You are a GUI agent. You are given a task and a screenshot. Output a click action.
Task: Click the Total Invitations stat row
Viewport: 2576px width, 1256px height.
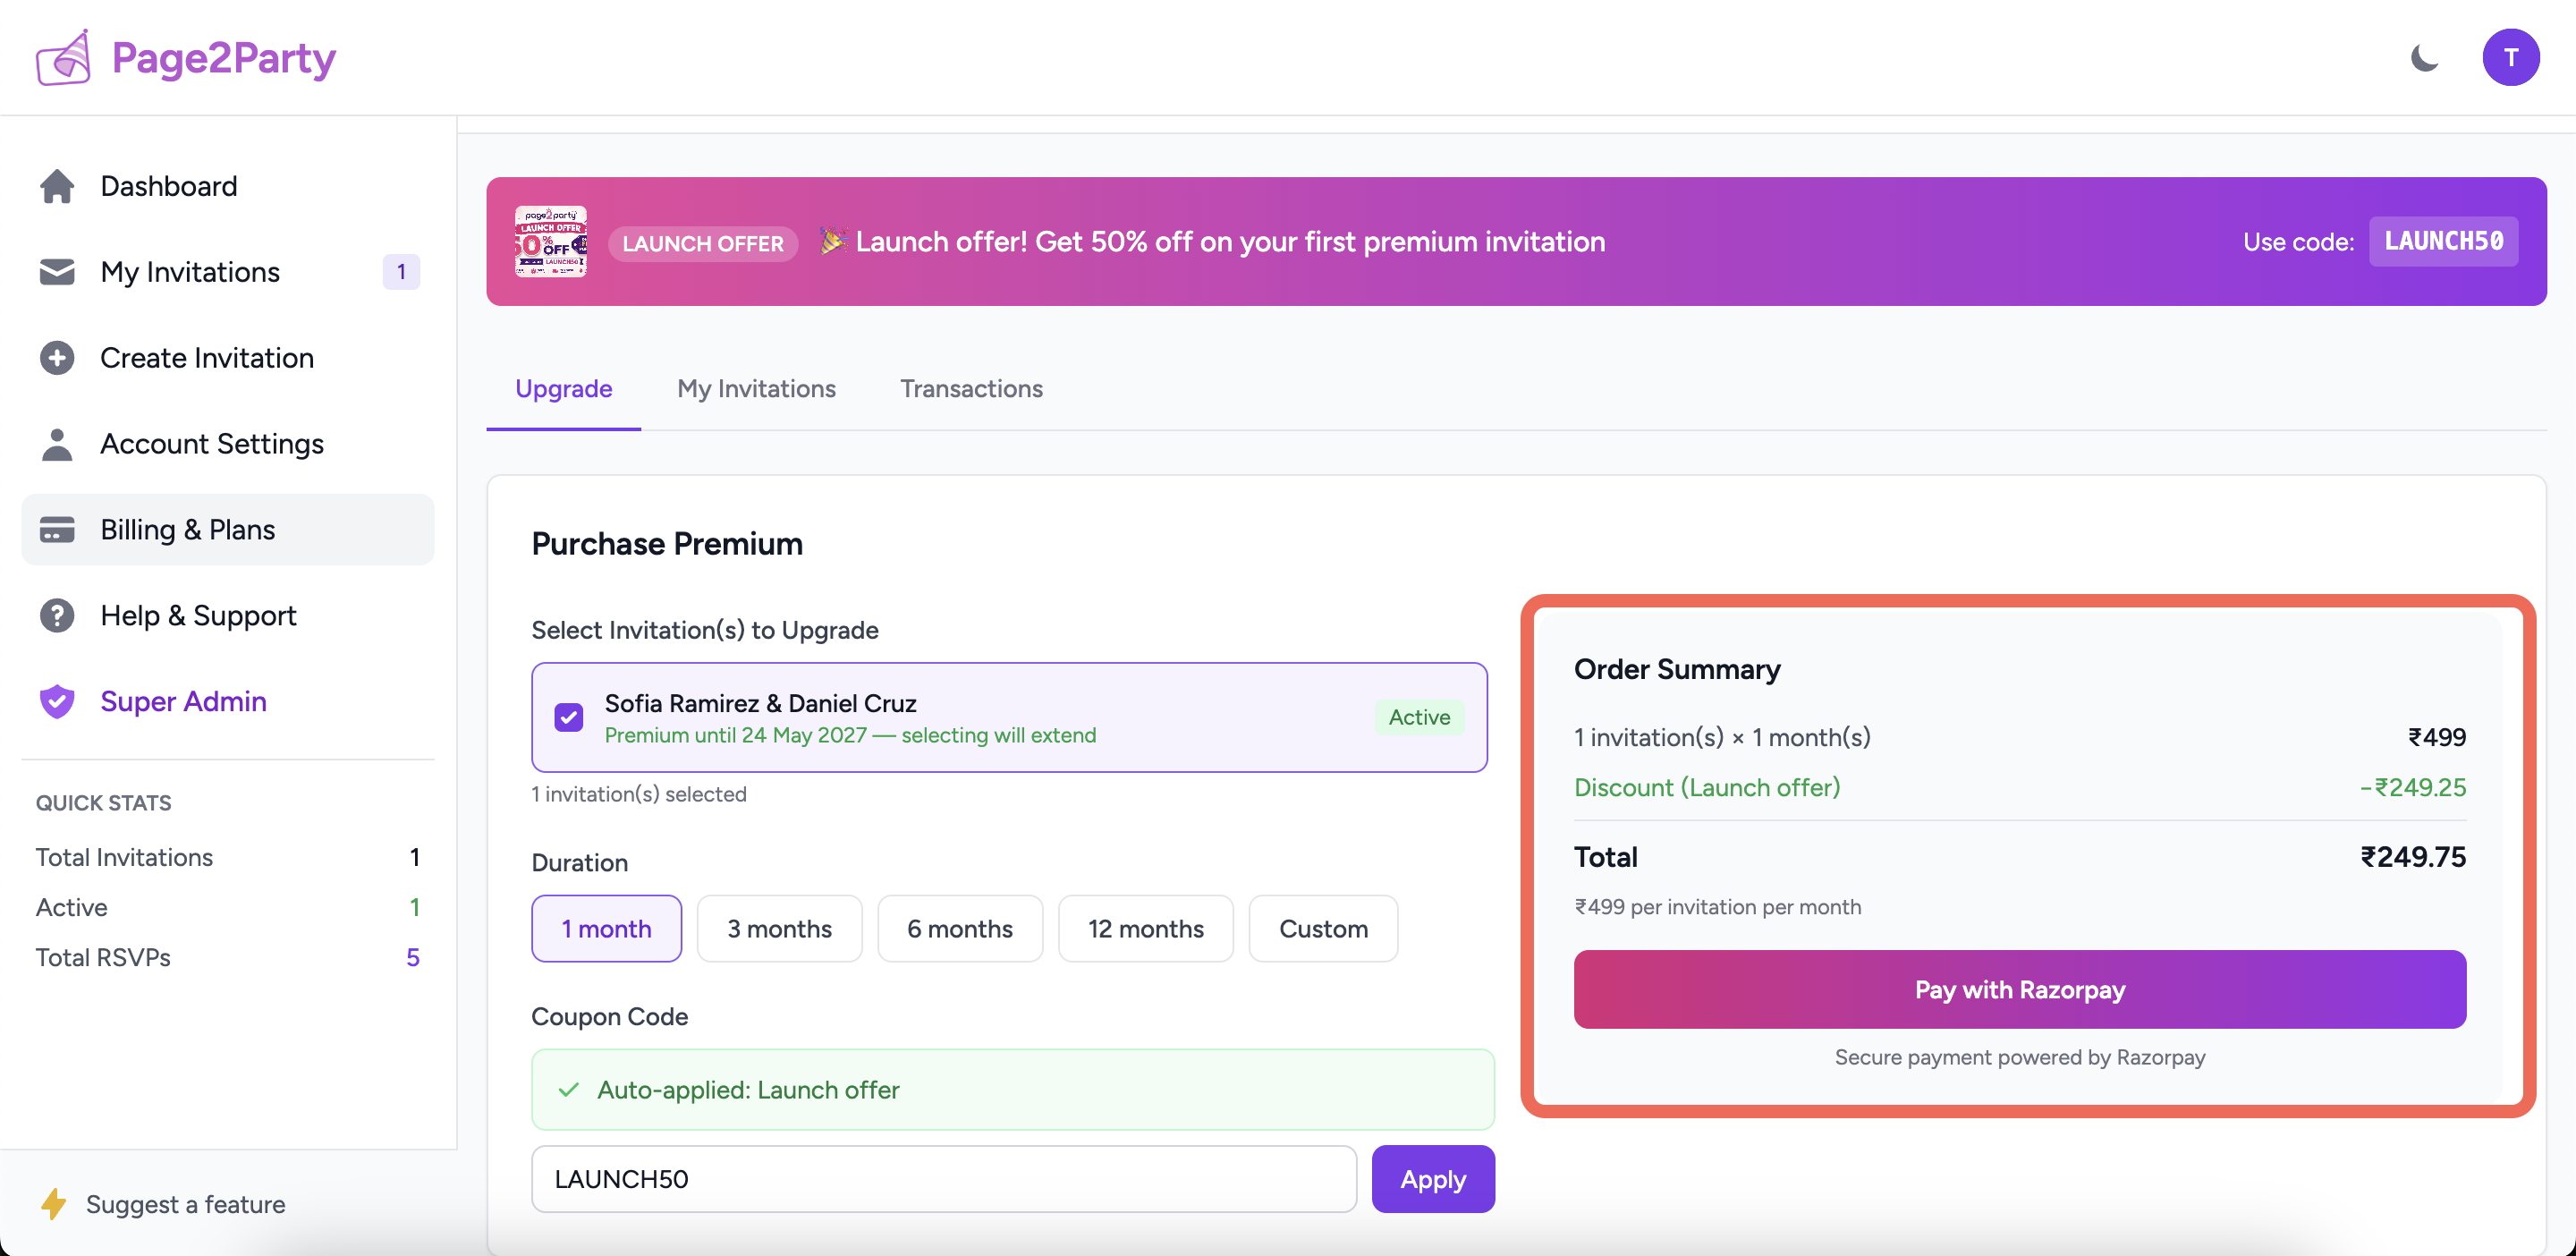[228, 858]
